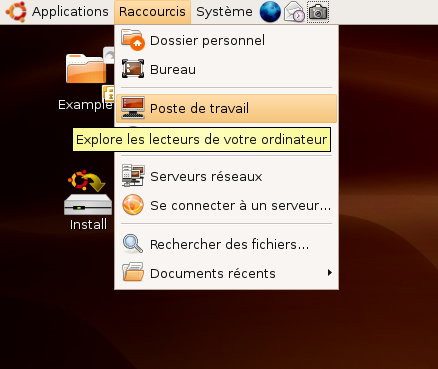
Task: Open Dossier personnel
Action: click(227, 40)
